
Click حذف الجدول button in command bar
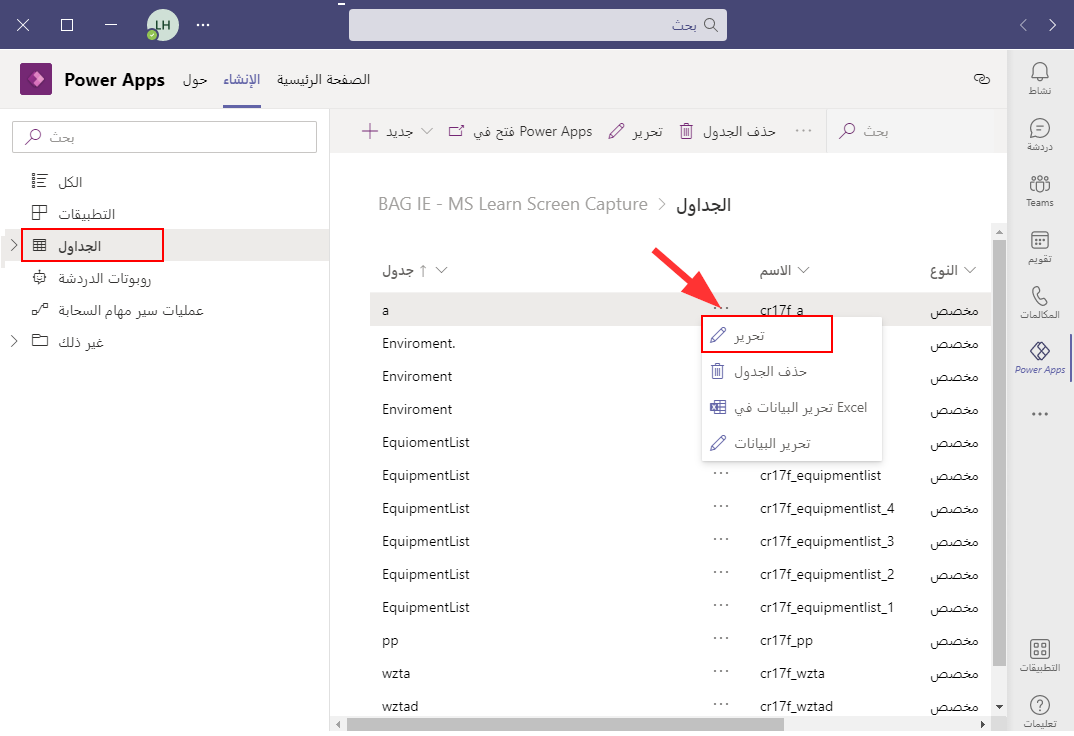pos(727,131)
